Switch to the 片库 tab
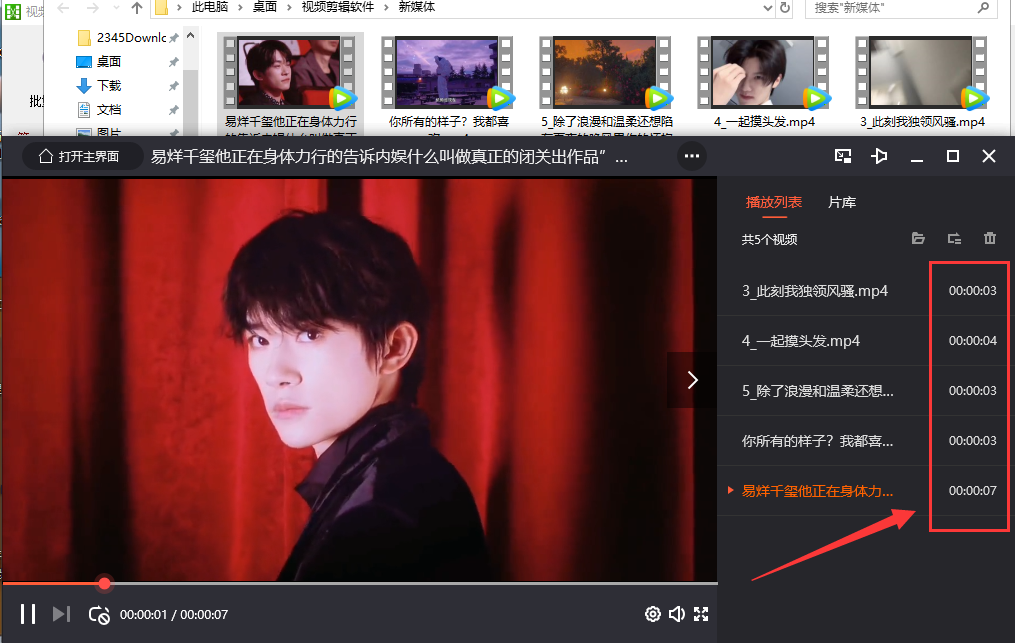Screen dimensions: 1015x643 click(x=842, y=203)
